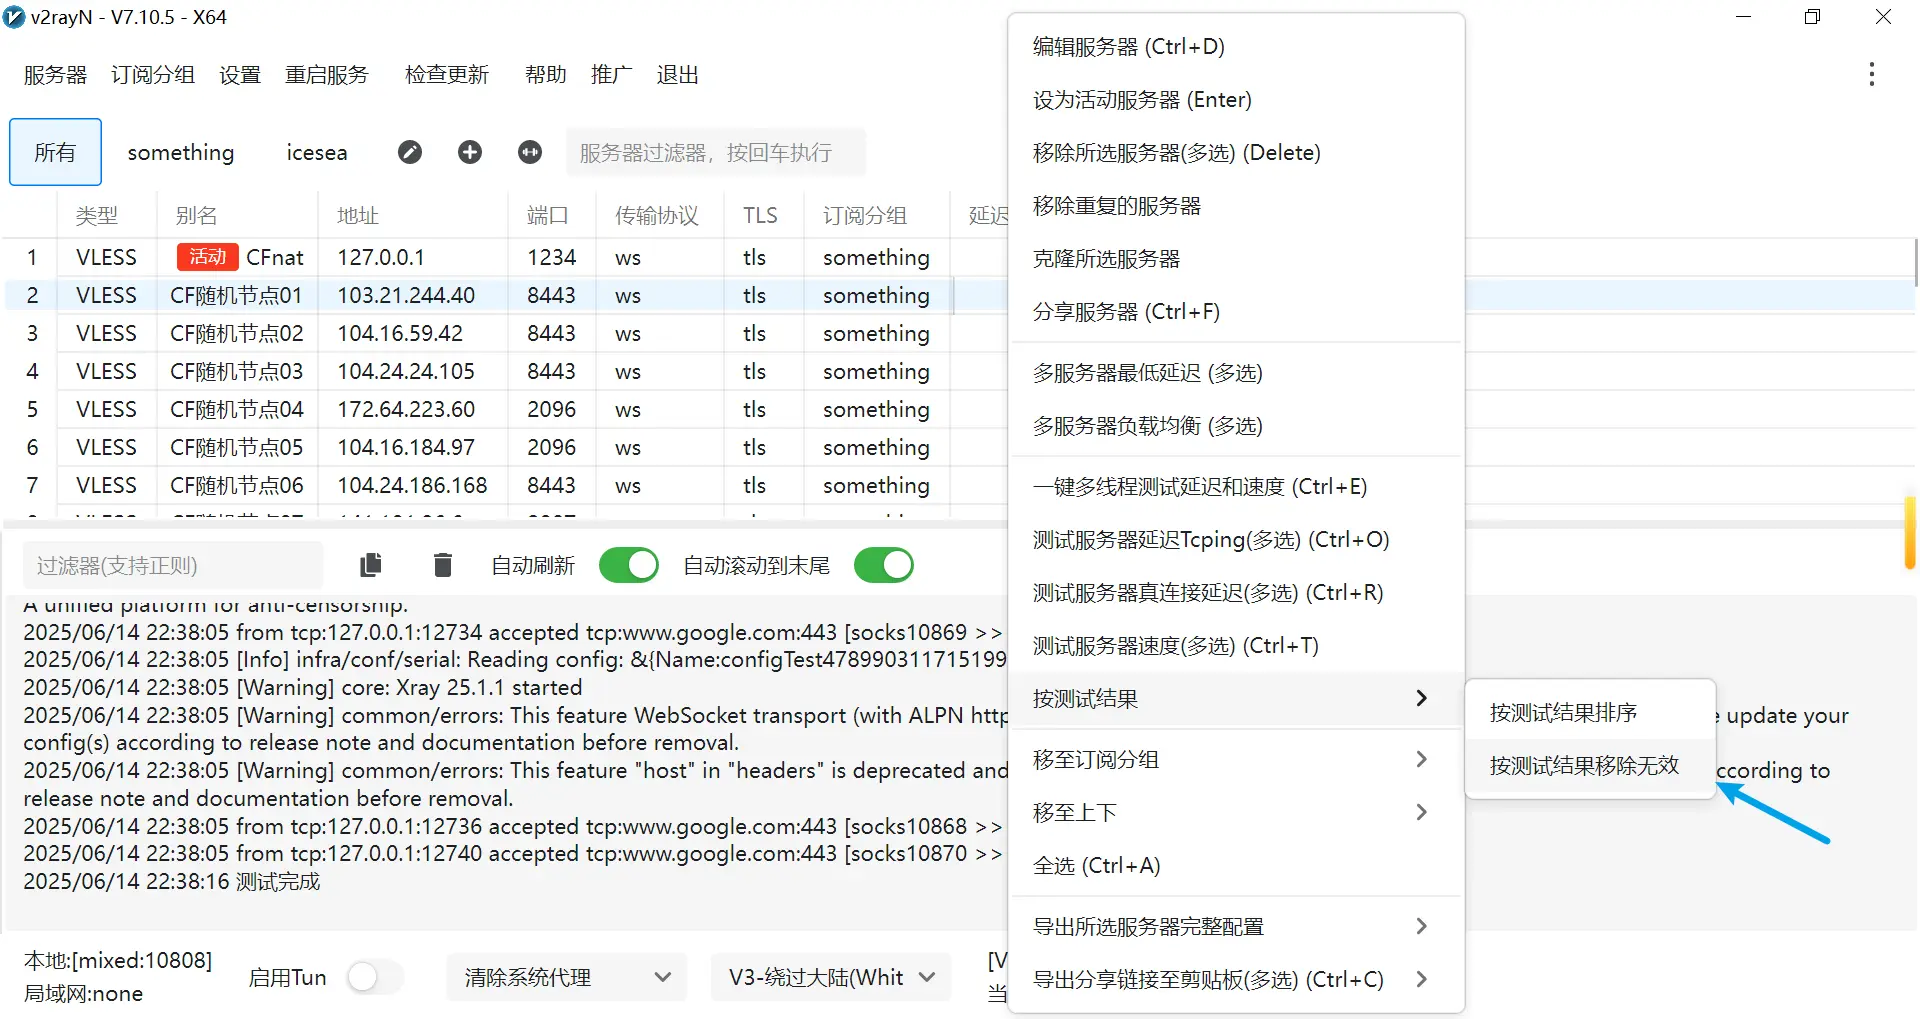Click address 104.16.59.42
The image size is (1920, 1019).
point(400,333)
